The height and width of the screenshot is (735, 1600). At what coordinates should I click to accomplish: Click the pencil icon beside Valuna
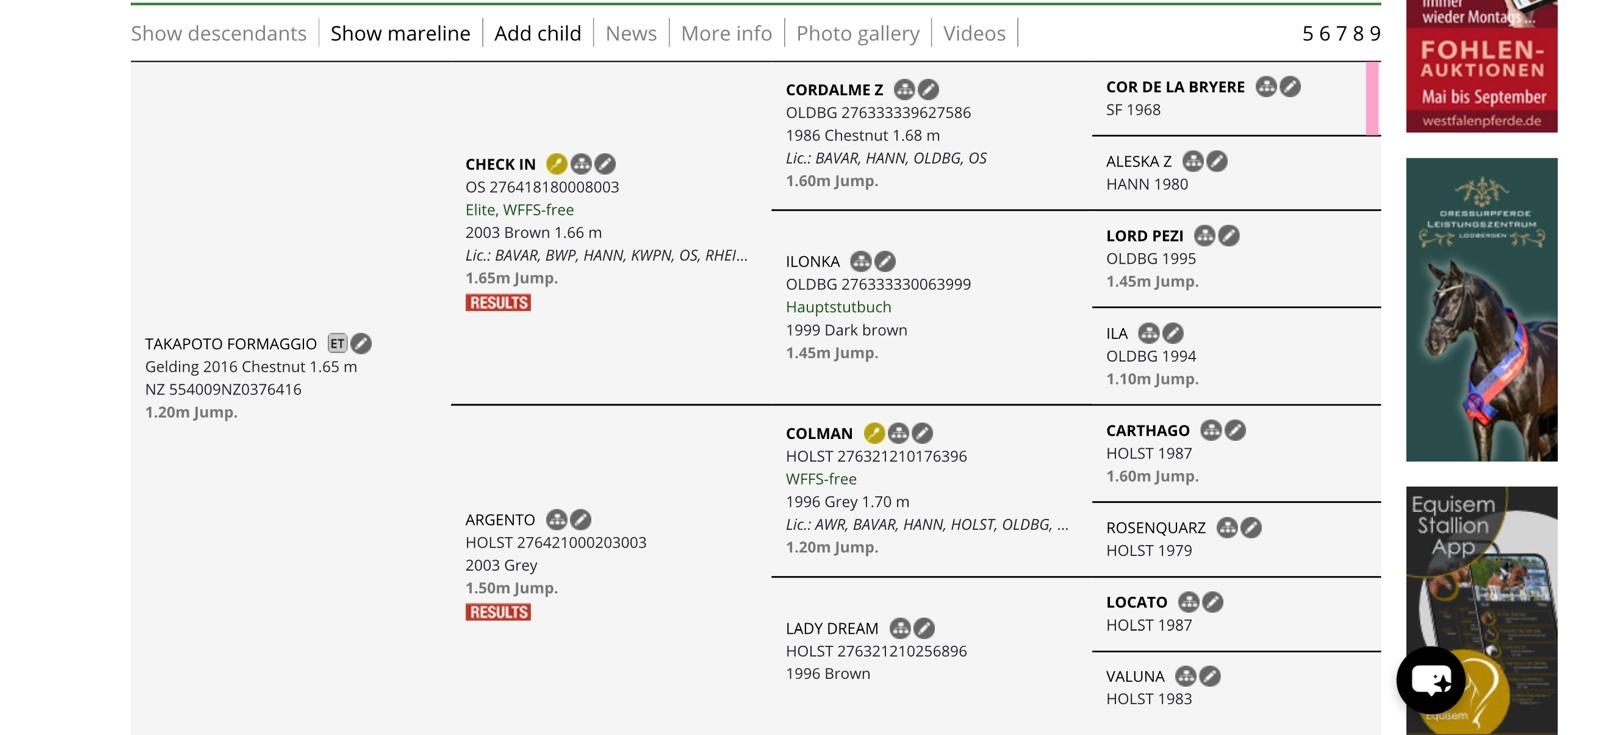(x=1210, y=677)
